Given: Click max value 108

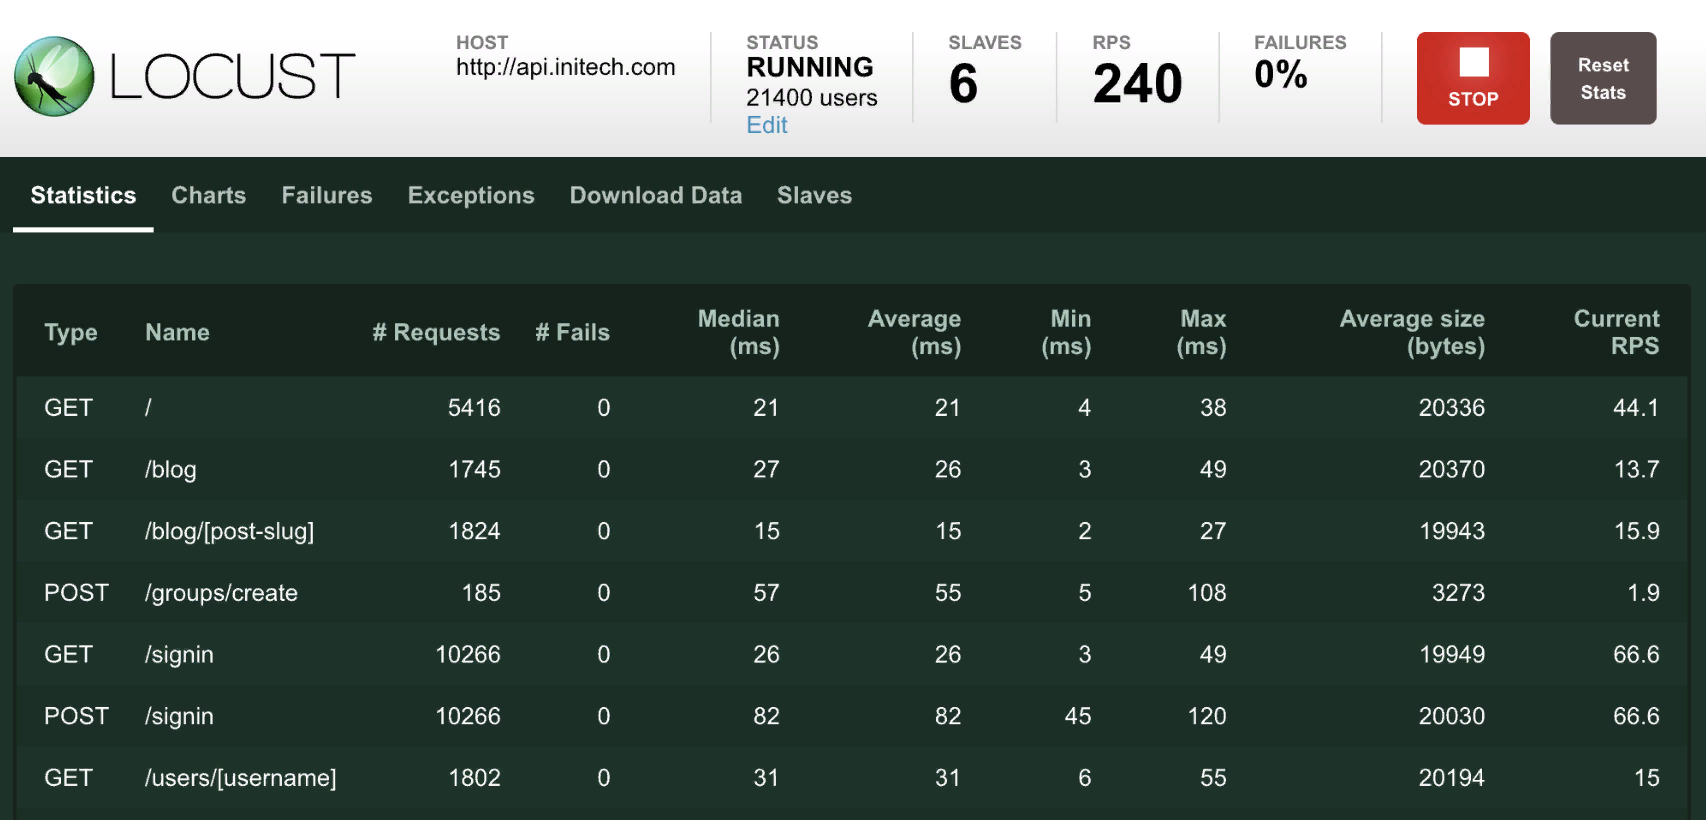Looking at the screenshot, I should click(x=1207, y=593).
